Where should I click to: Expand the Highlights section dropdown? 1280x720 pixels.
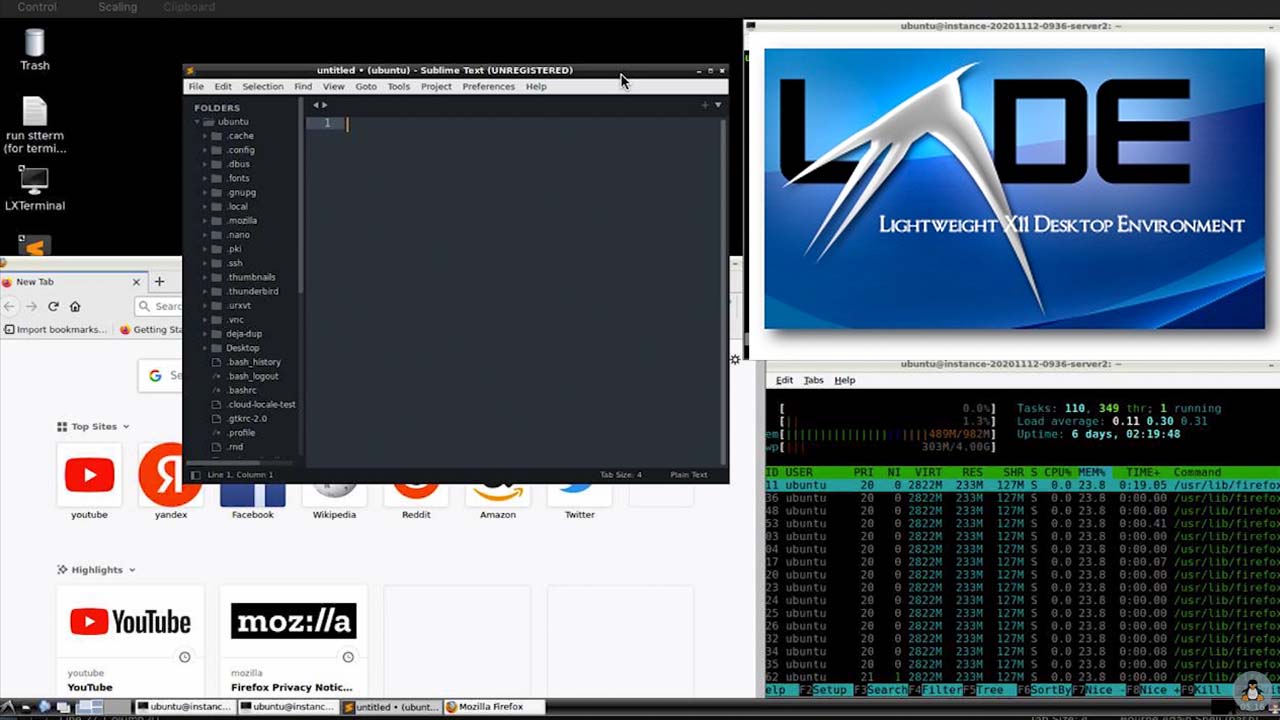click(132, 570)
